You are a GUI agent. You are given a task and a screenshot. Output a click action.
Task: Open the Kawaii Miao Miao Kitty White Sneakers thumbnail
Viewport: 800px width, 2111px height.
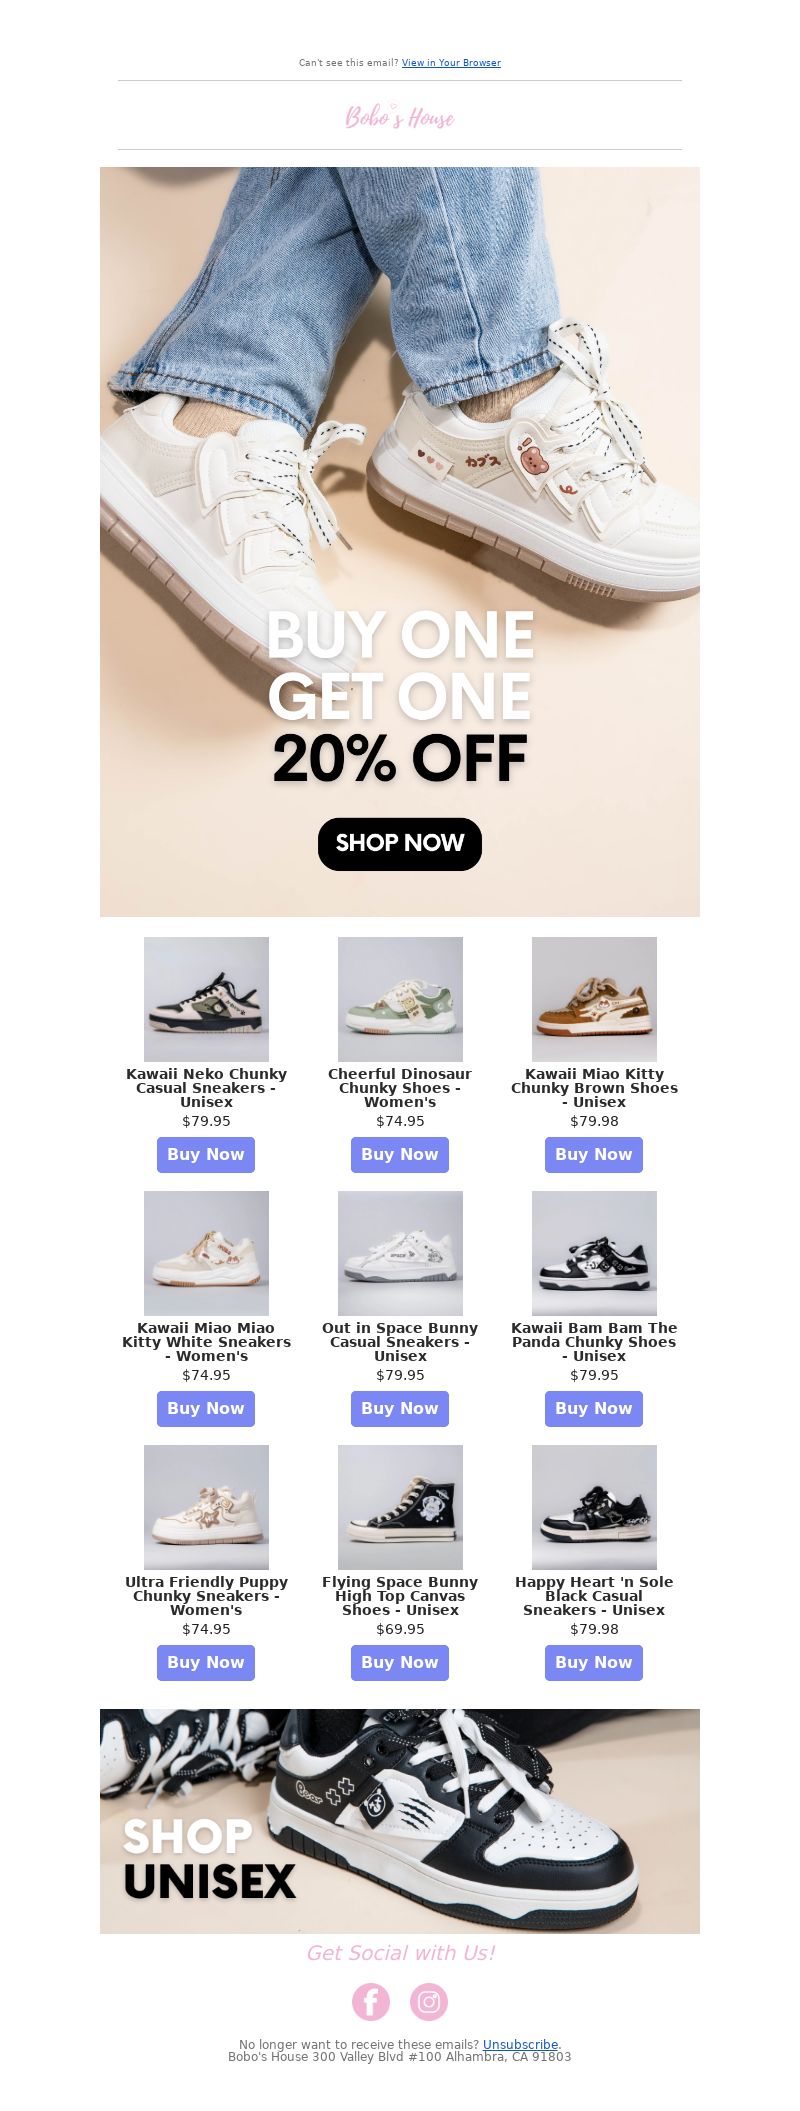click(x=206, y=1253)
